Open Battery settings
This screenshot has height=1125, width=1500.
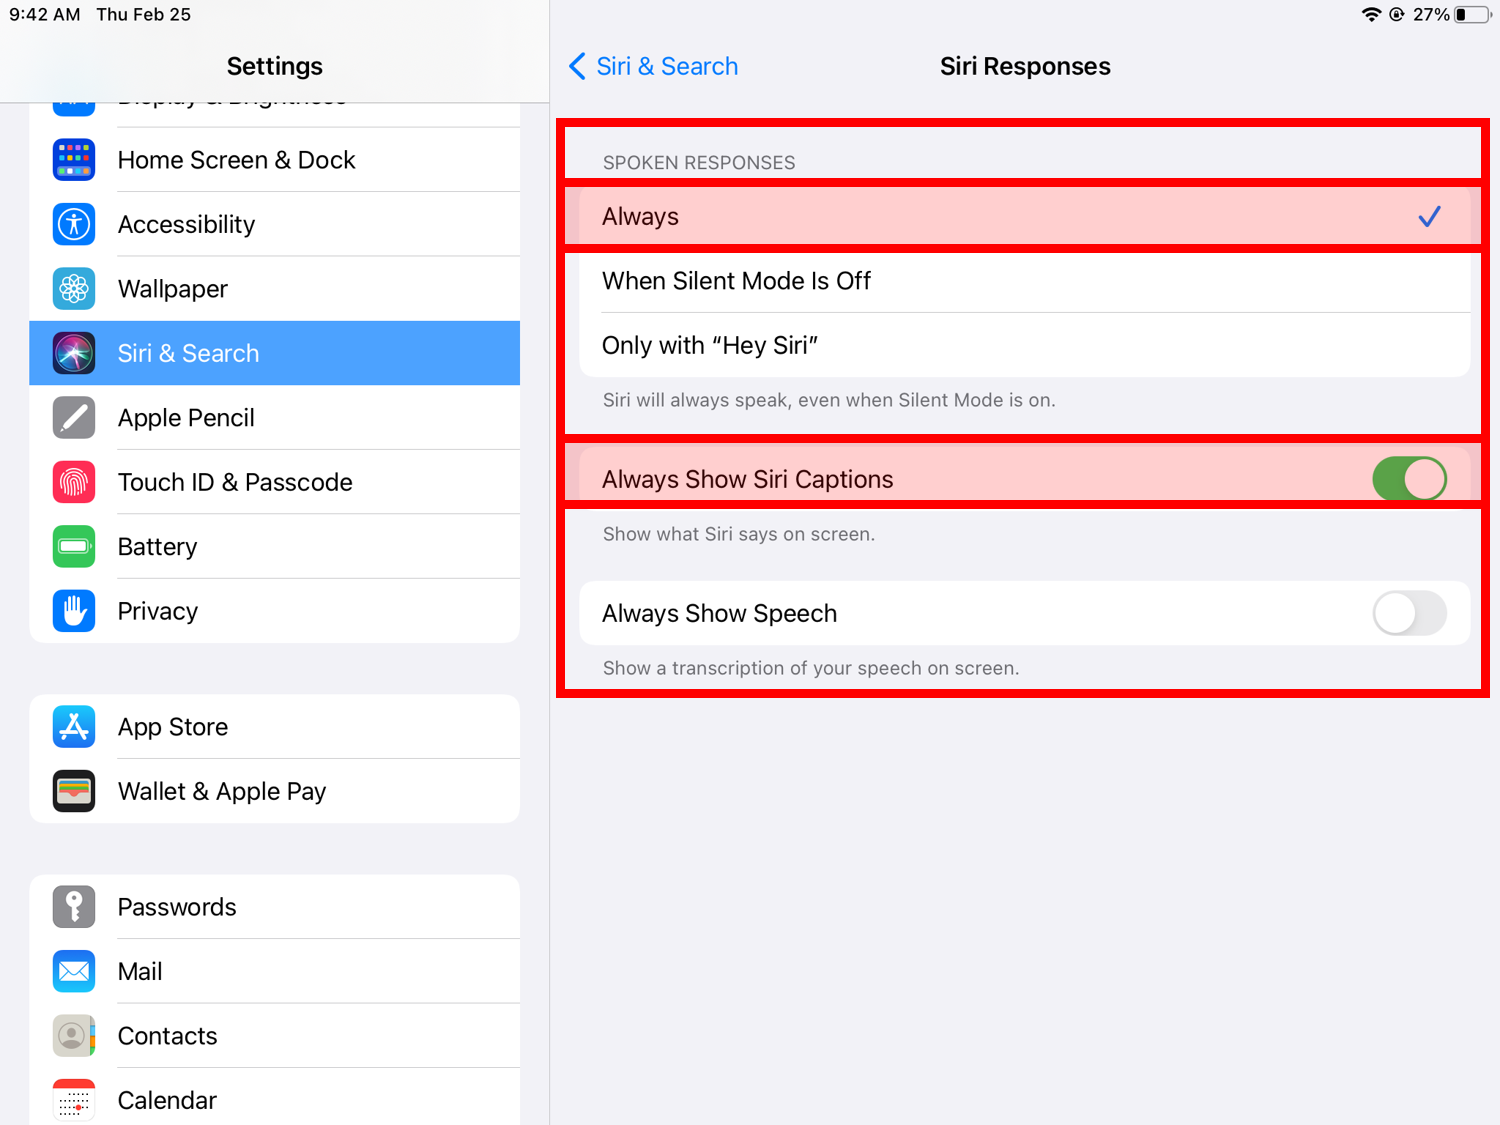click(x=275, y=547)
